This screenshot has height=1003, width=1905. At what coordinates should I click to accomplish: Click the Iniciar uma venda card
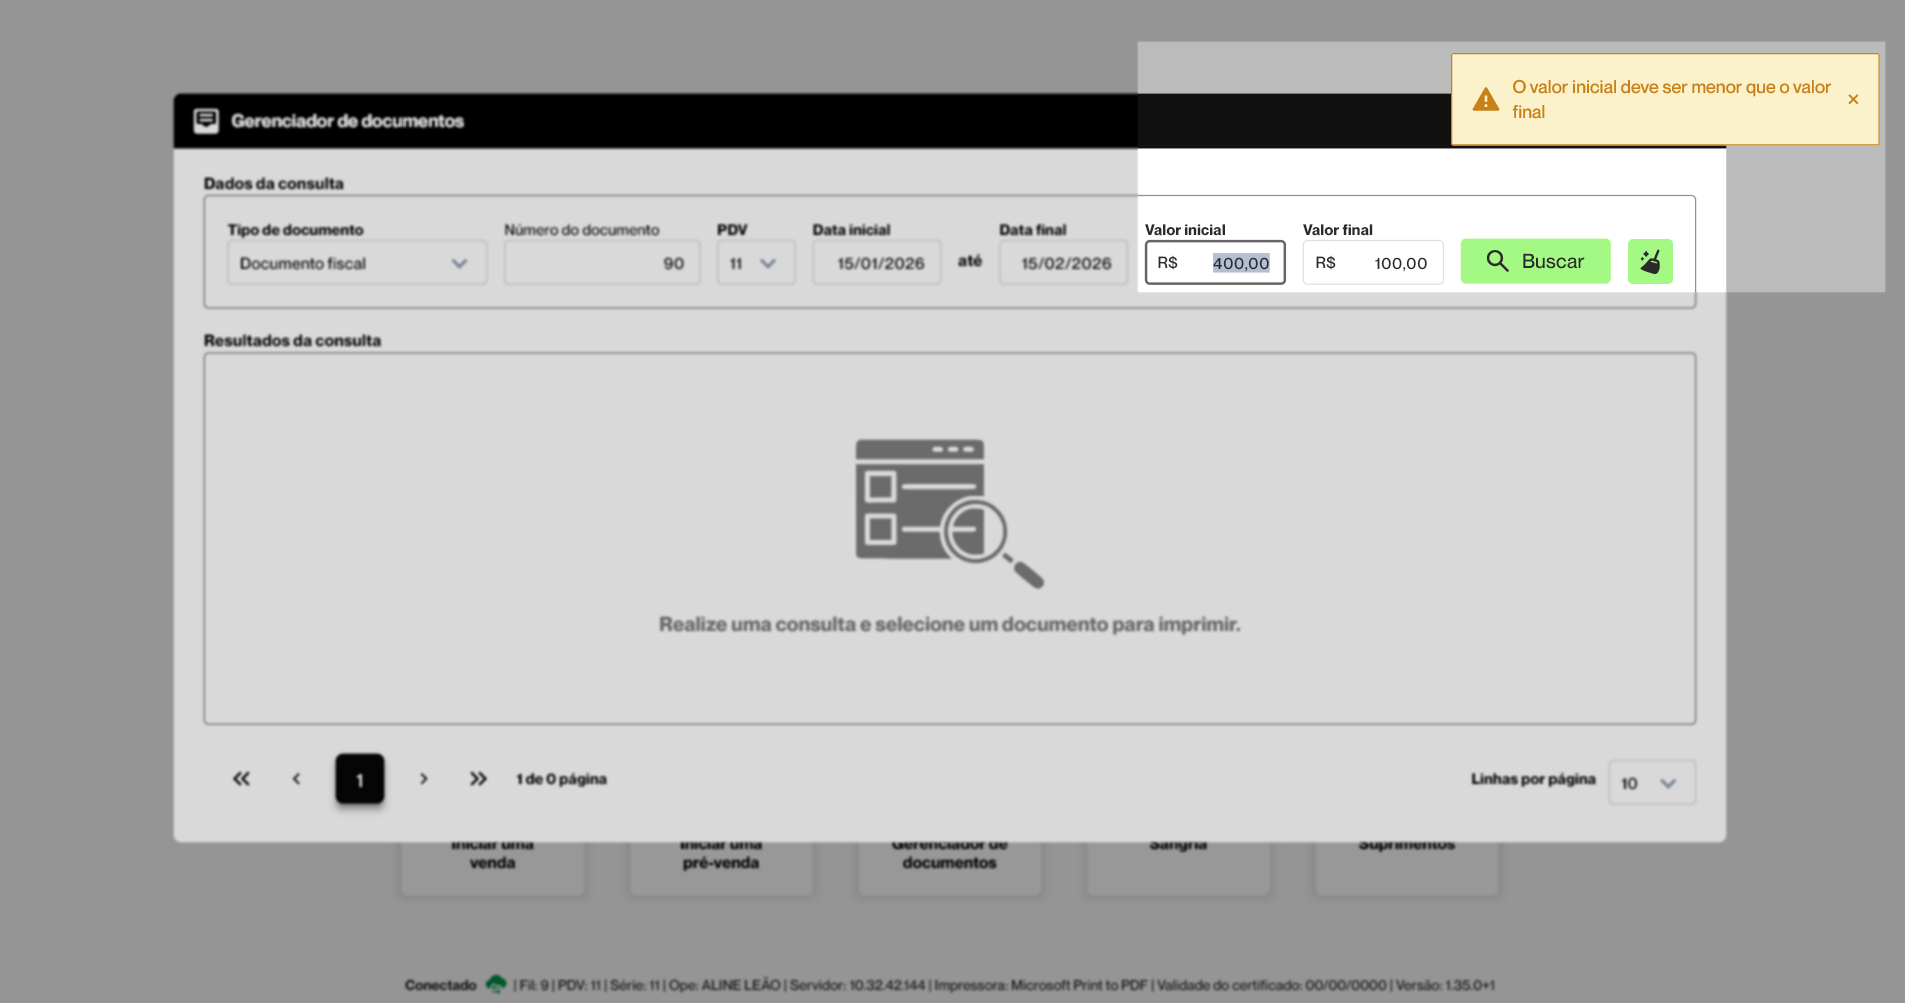[x=493, y=867]
